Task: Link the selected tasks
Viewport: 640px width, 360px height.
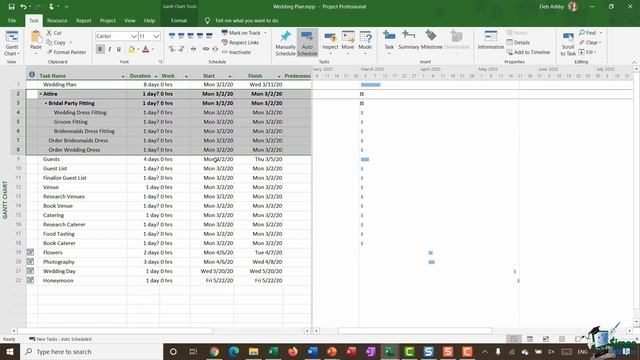Action: (x=206, y=49)
